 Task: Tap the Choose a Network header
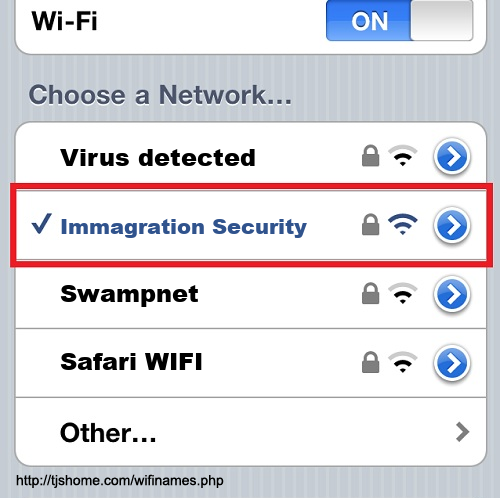(x=160, y=95)
